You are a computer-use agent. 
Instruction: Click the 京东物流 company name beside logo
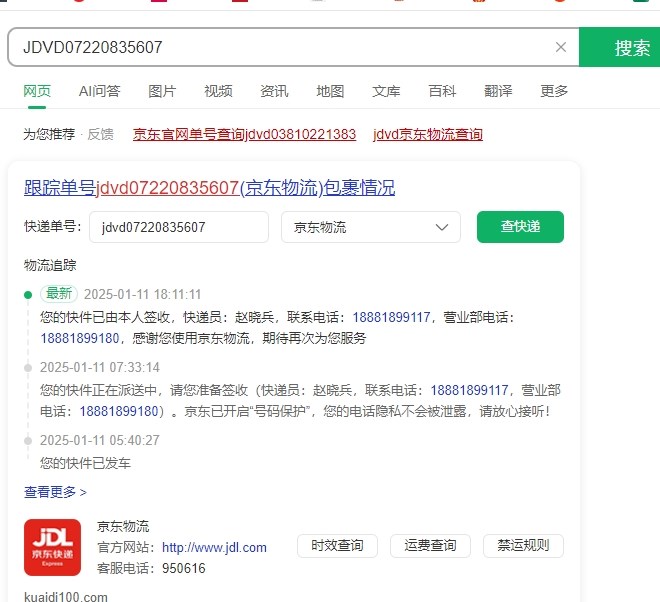pos(123,526)
